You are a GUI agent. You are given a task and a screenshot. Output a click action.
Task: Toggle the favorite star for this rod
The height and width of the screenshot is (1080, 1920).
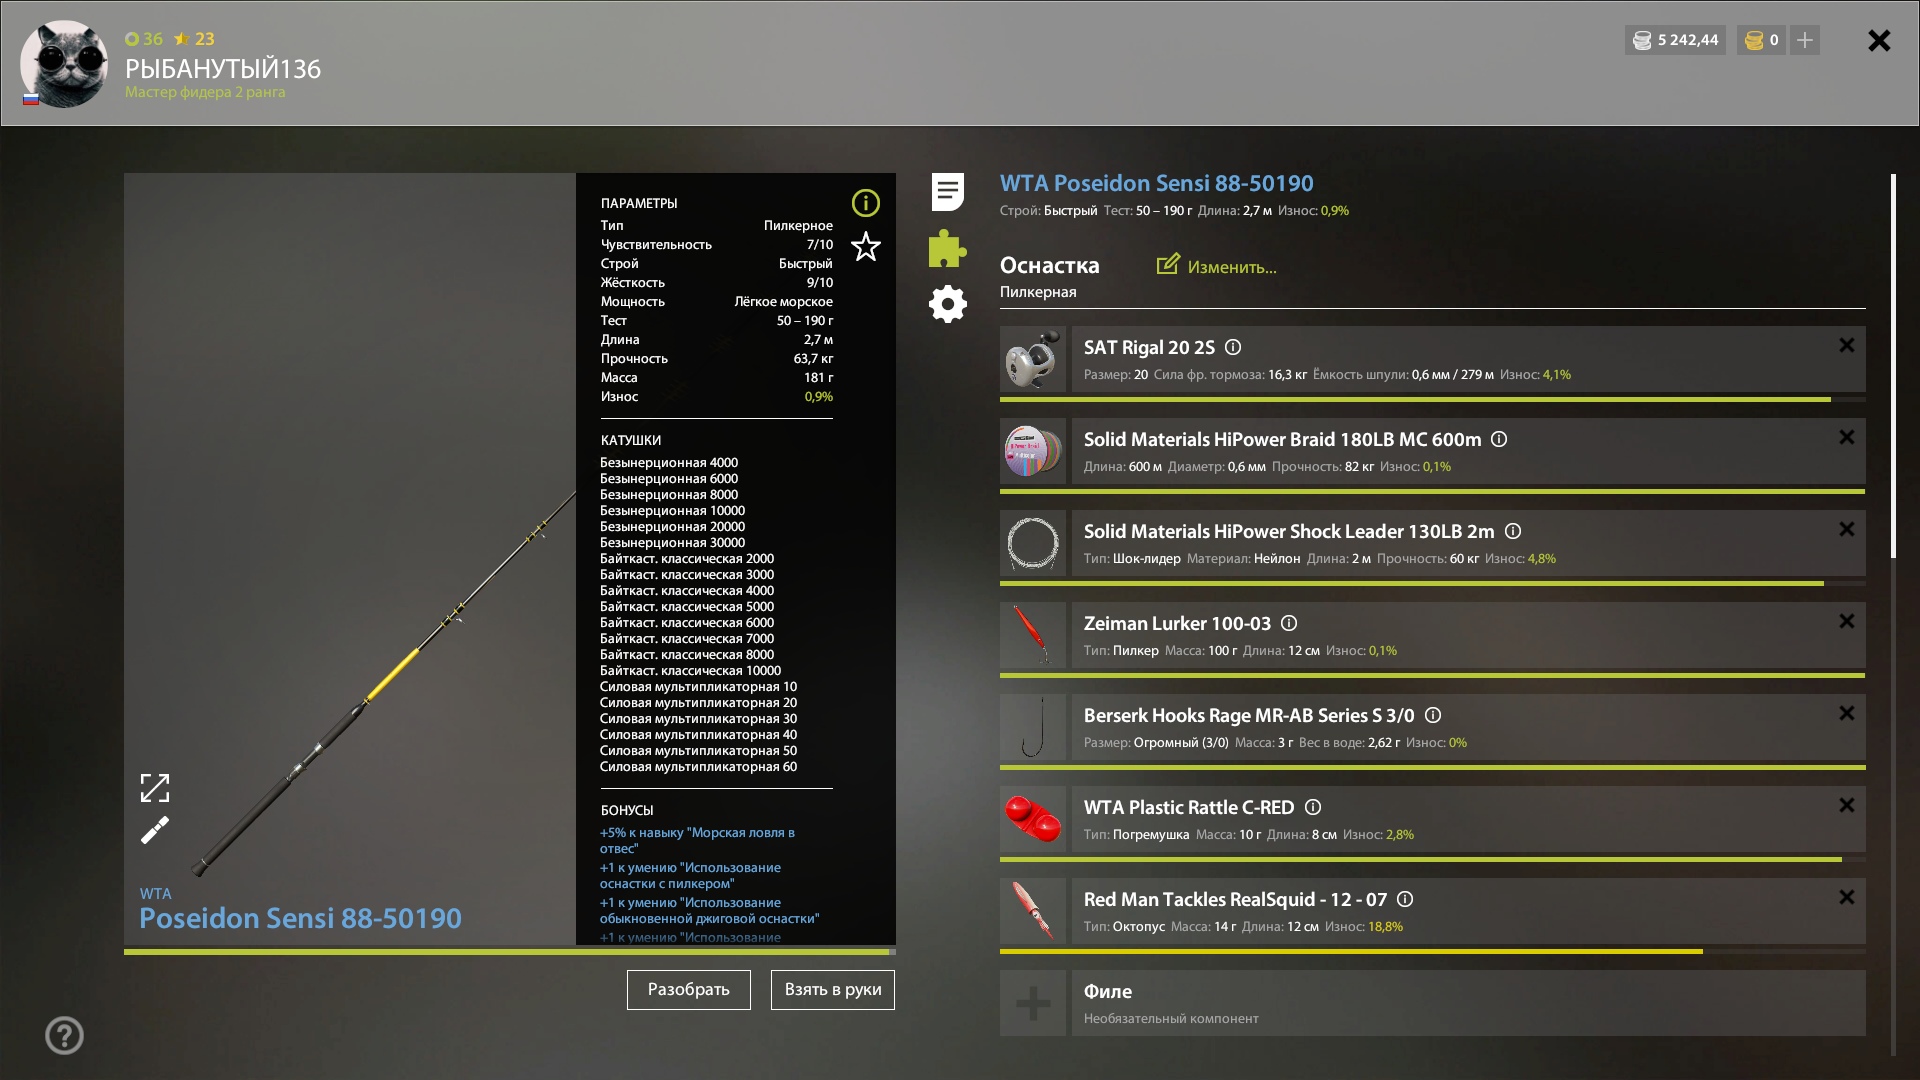[x=866, y=248]
